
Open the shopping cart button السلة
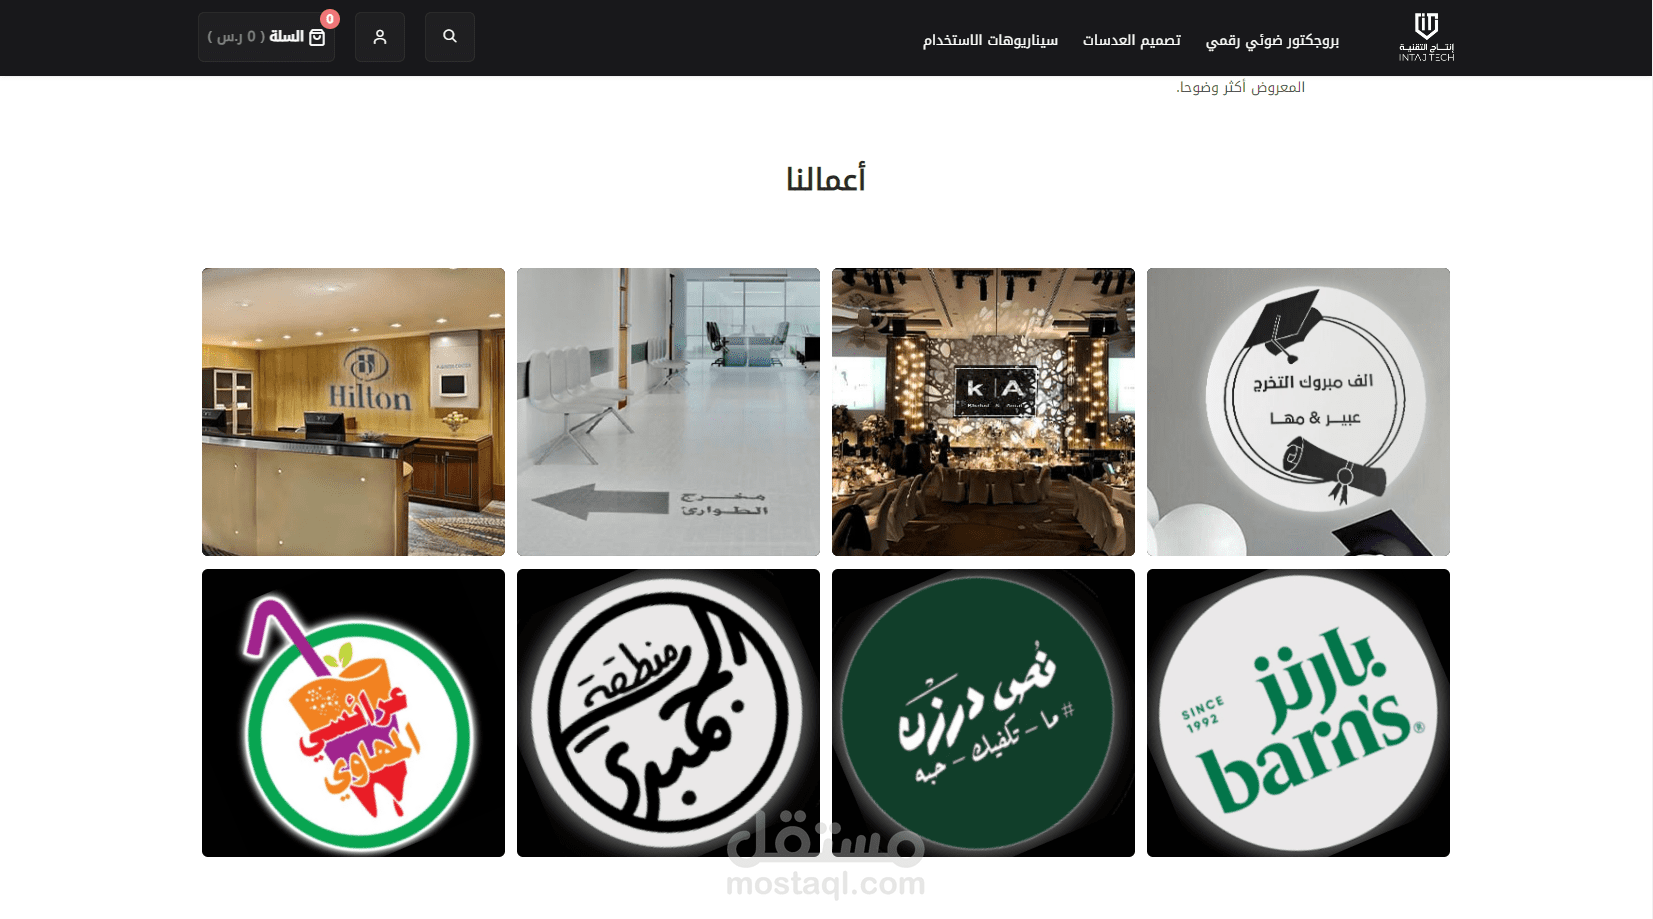266,37
